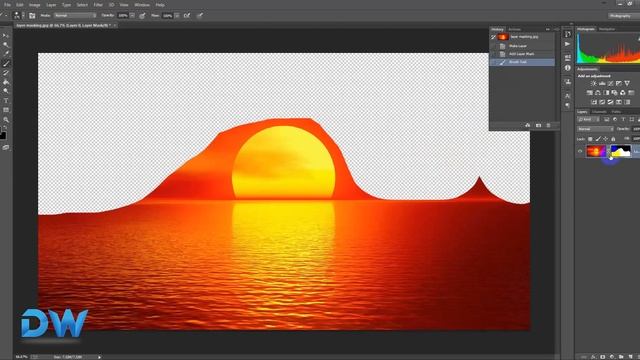Select the History Brush tool

click(x=6, y=73)
